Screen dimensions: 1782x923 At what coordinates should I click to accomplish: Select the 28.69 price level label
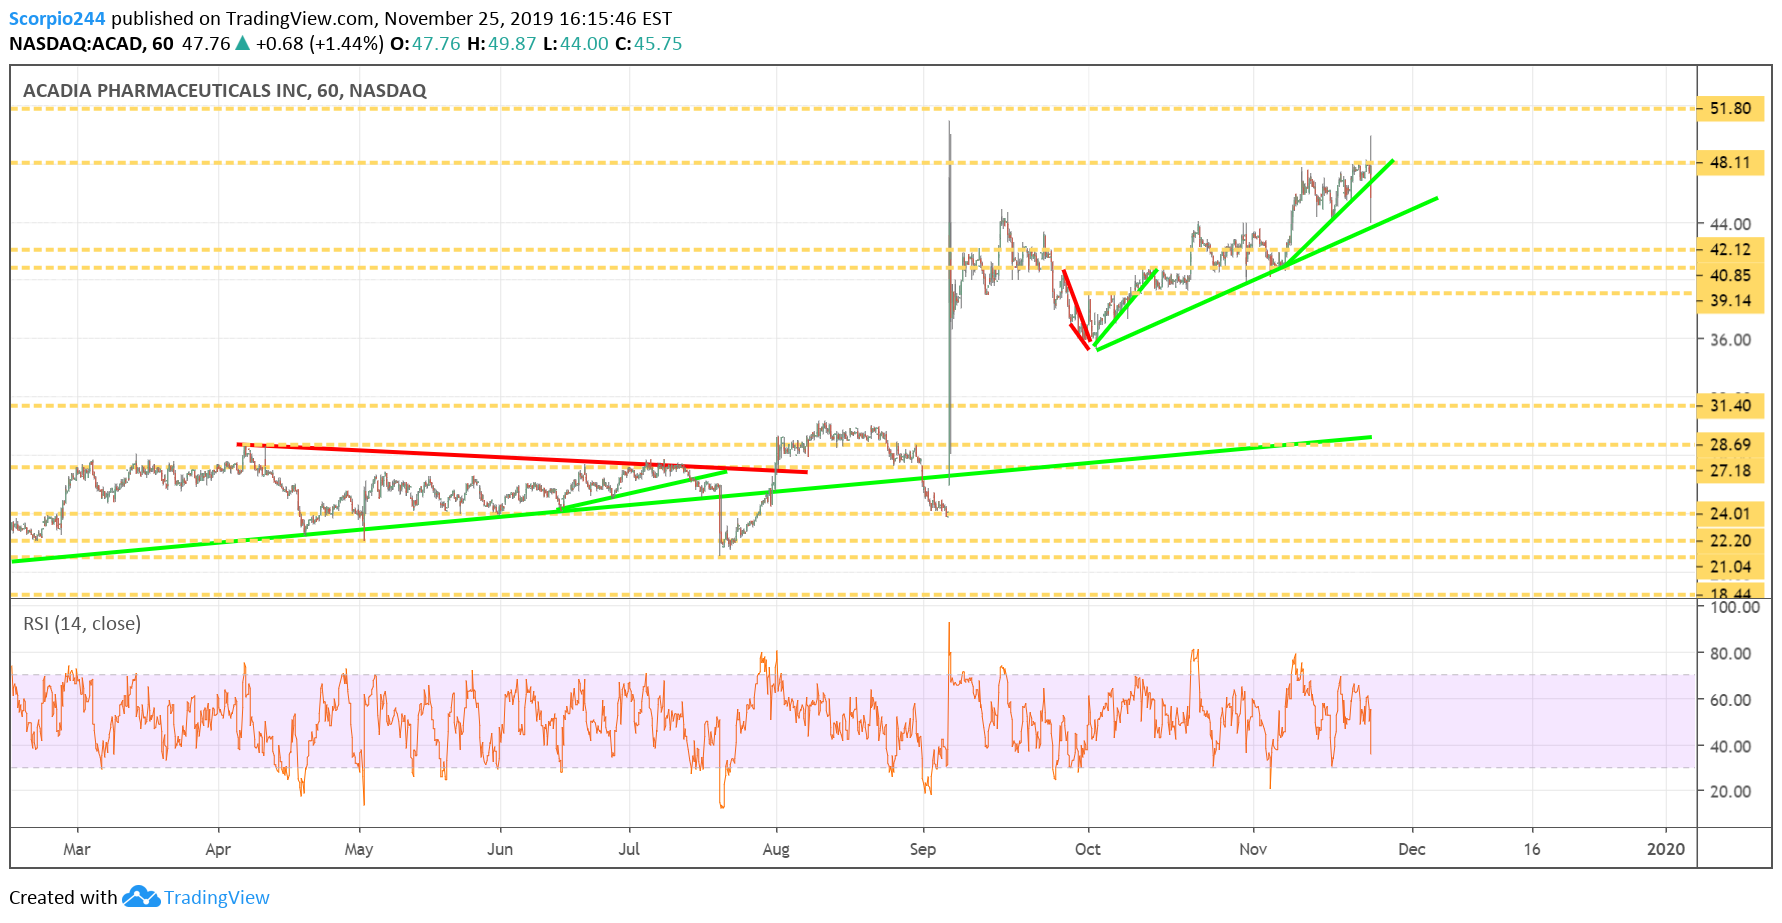point(1730,444)
